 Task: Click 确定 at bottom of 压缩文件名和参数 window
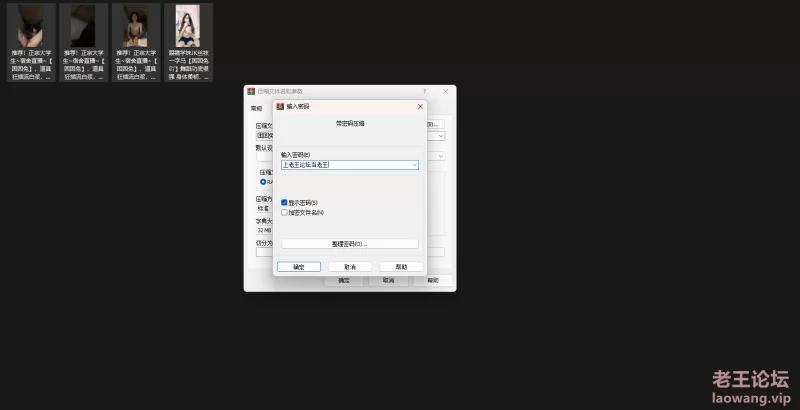click(x=344, y=280)
